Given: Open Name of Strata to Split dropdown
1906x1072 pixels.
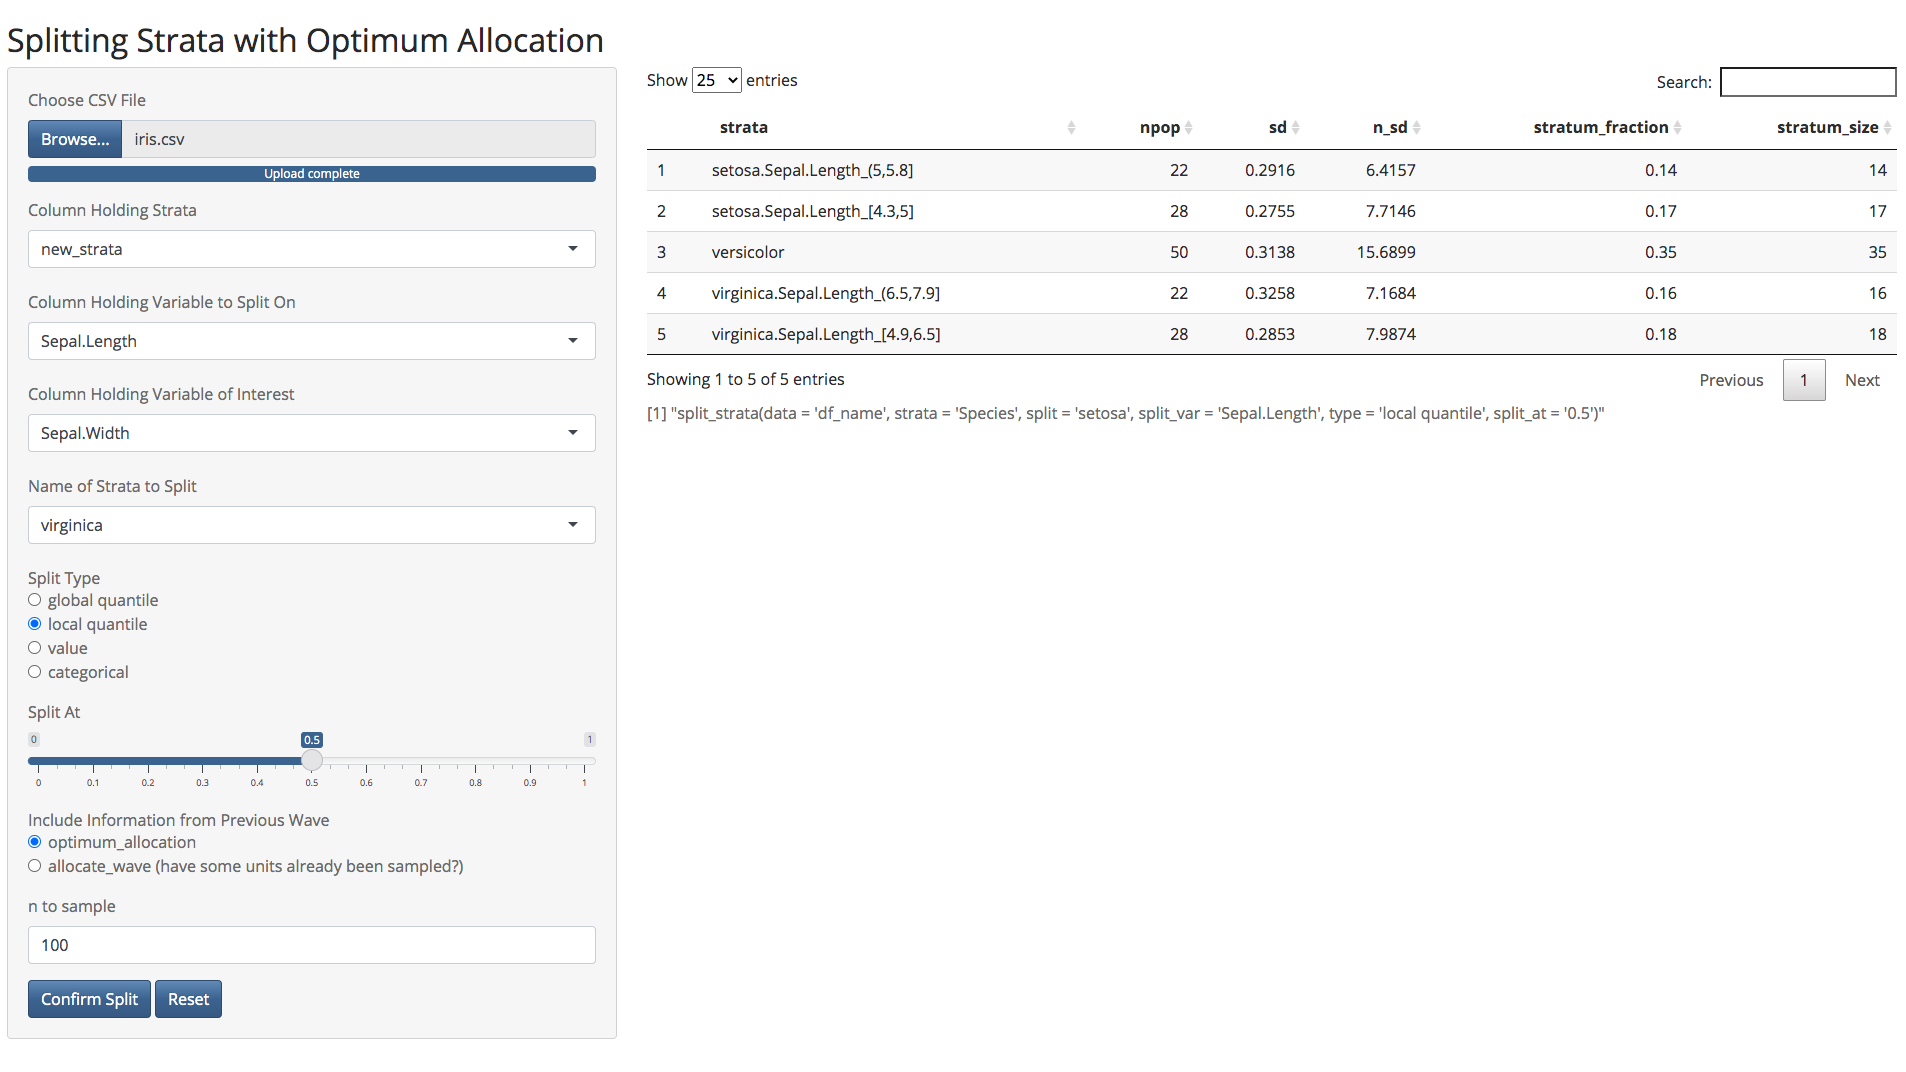Looking at the screenshot, I should coord(311,525).
